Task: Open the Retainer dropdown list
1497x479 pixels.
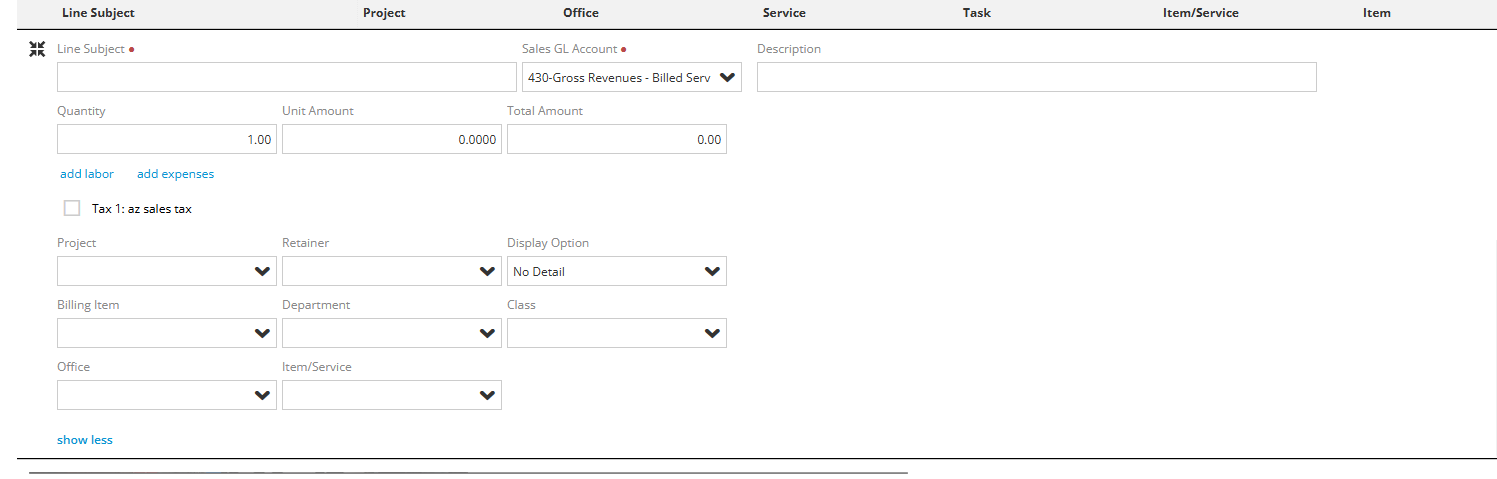Action: [392, 271]
